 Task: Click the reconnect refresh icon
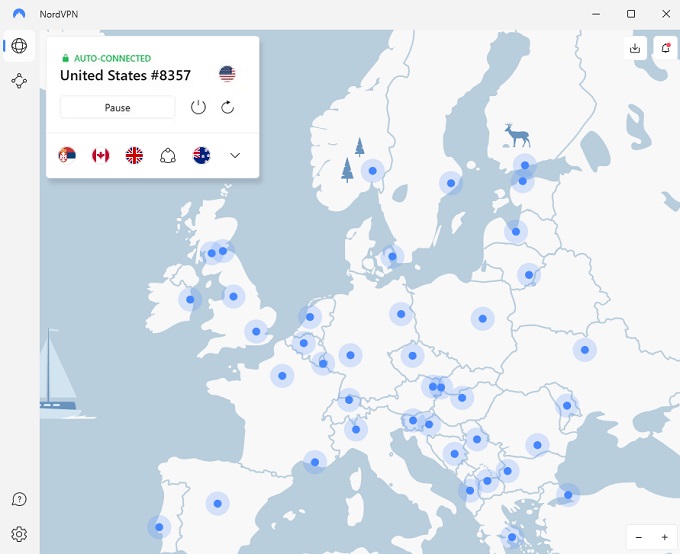pos(228,107)
